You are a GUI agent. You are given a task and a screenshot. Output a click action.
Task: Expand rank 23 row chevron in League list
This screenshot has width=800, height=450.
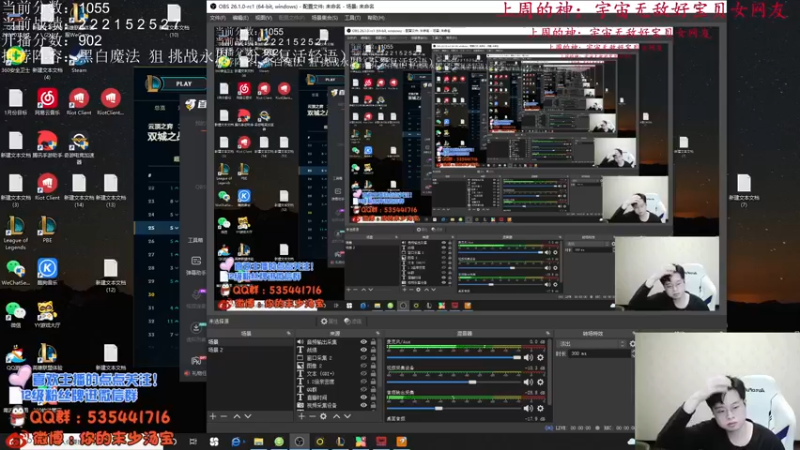(177, 202)
